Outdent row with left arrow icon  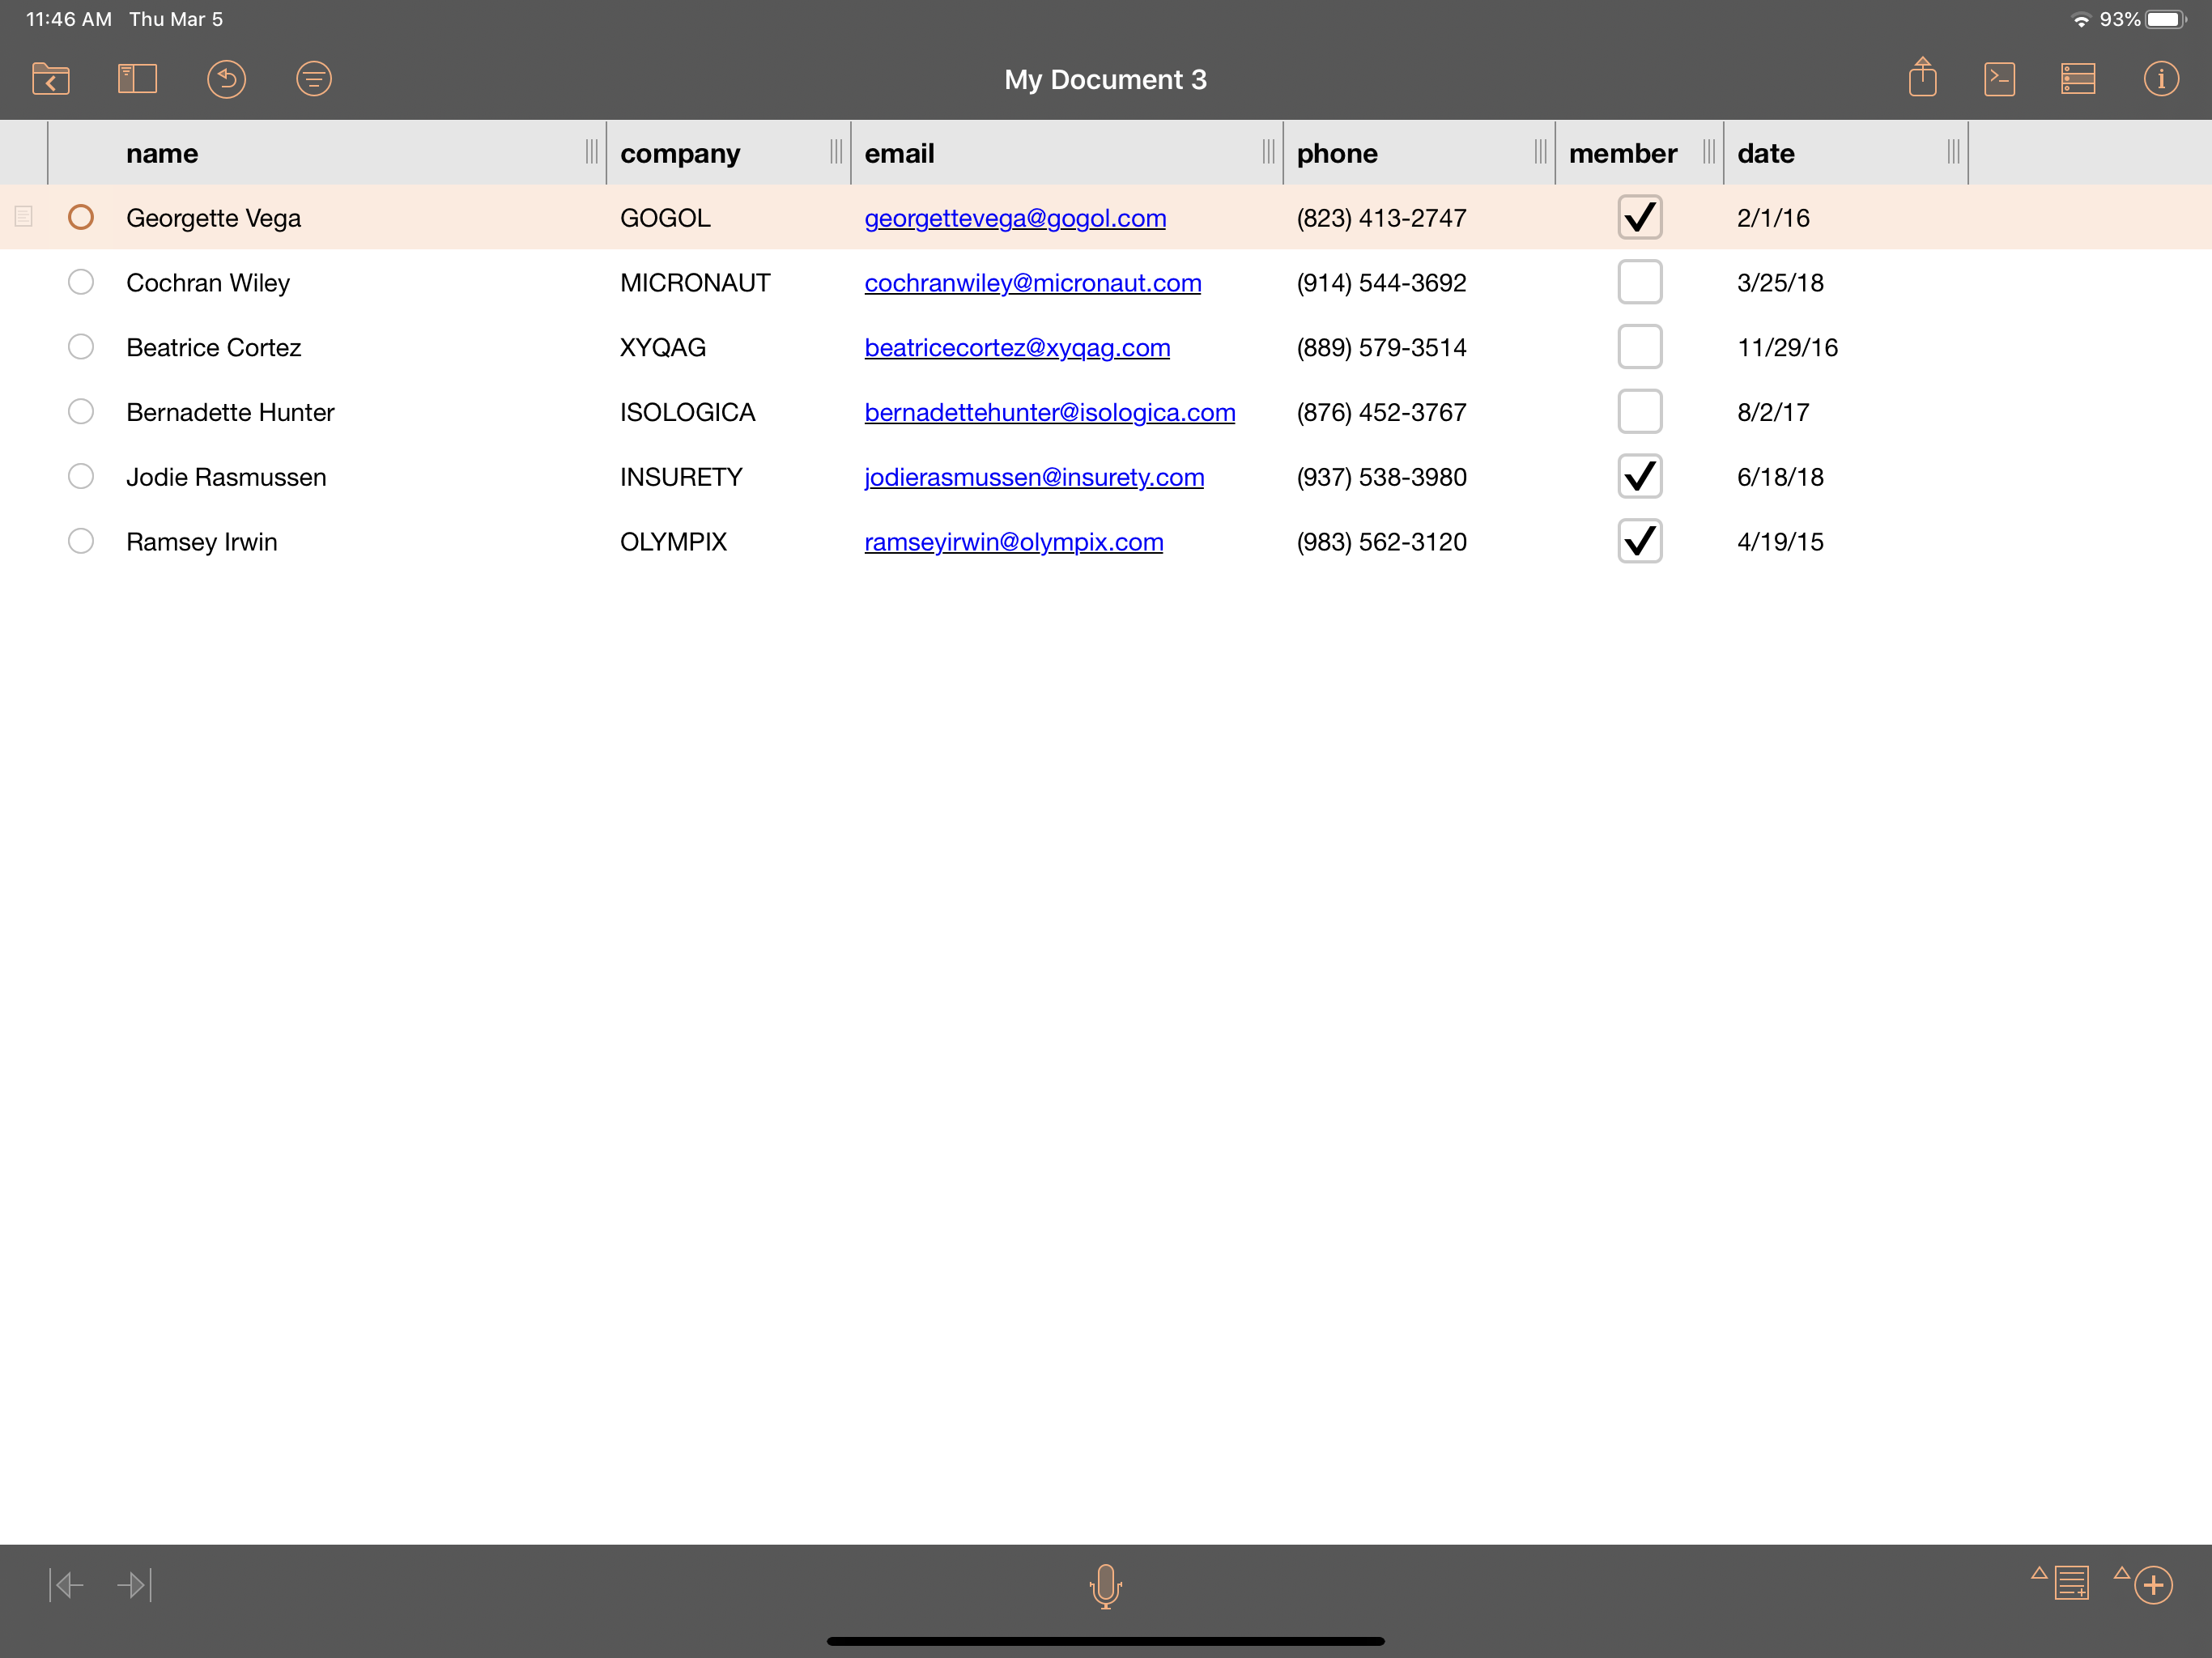tap(67, 1585)
